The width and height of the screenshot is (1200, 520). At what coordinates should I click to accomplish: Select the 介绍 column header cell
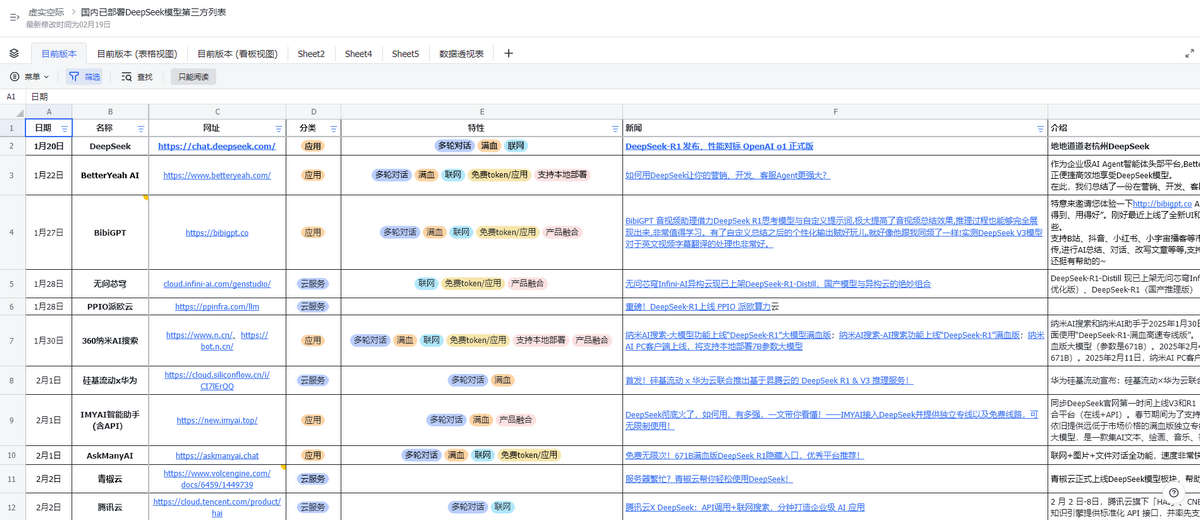click(1124, 128)
